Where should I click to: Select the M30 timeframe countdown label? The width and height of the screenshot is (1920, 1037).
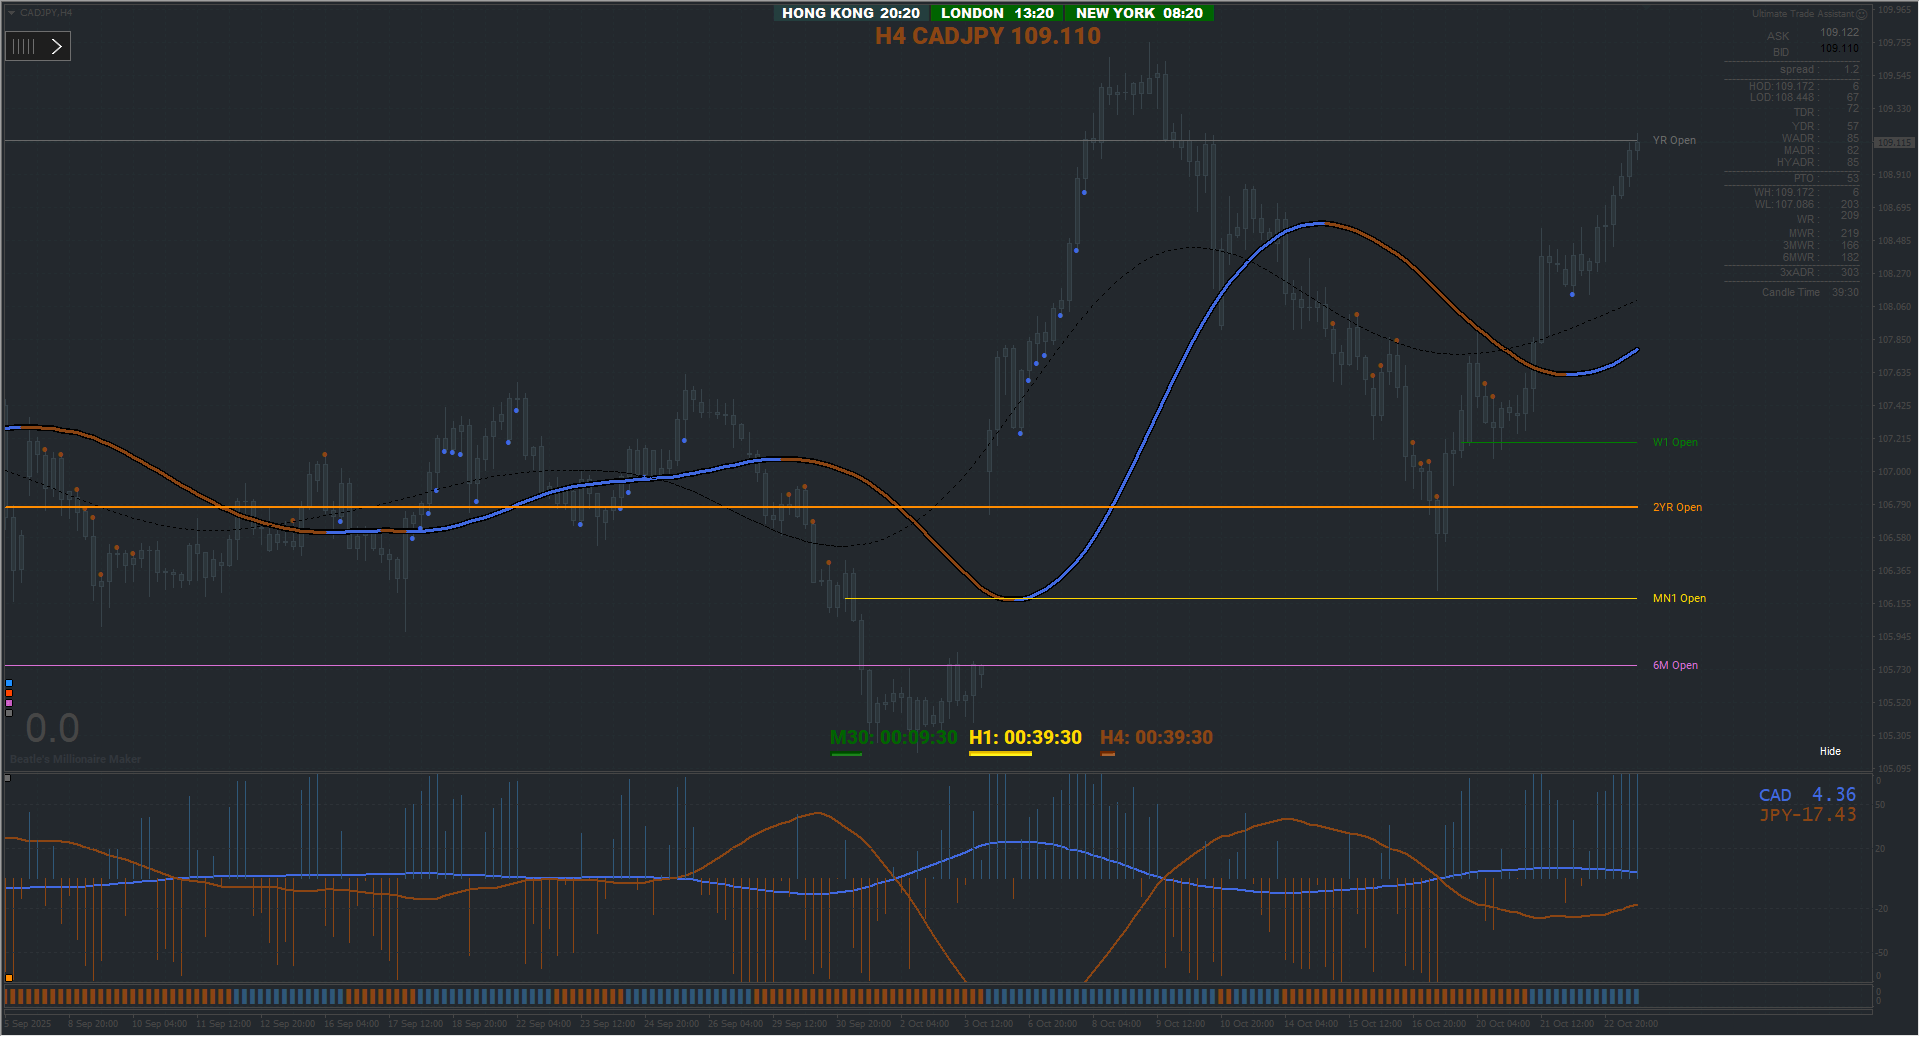pyautogui.click(x=894, y=737)
